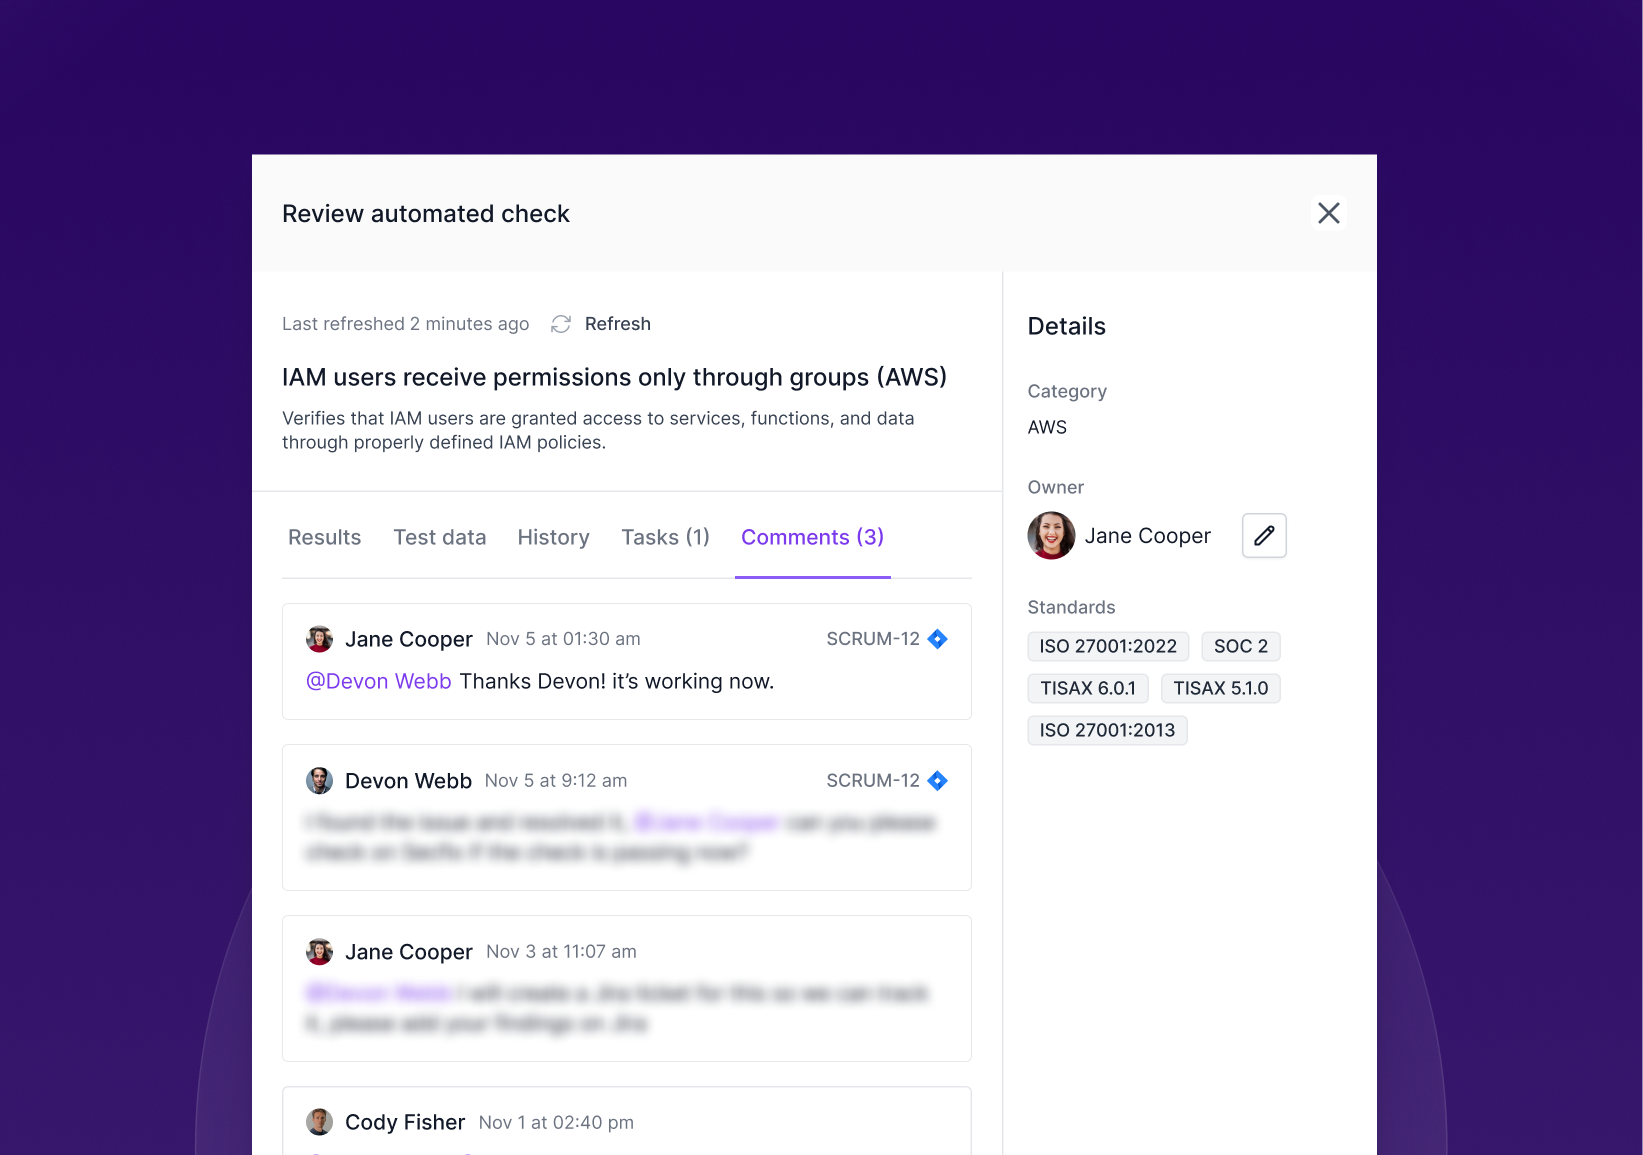The height and width of the screenshot is (1155, 1643).
Task: Click 'Thanks Devon! it's working now.' comment text
Action: [617, 681]
